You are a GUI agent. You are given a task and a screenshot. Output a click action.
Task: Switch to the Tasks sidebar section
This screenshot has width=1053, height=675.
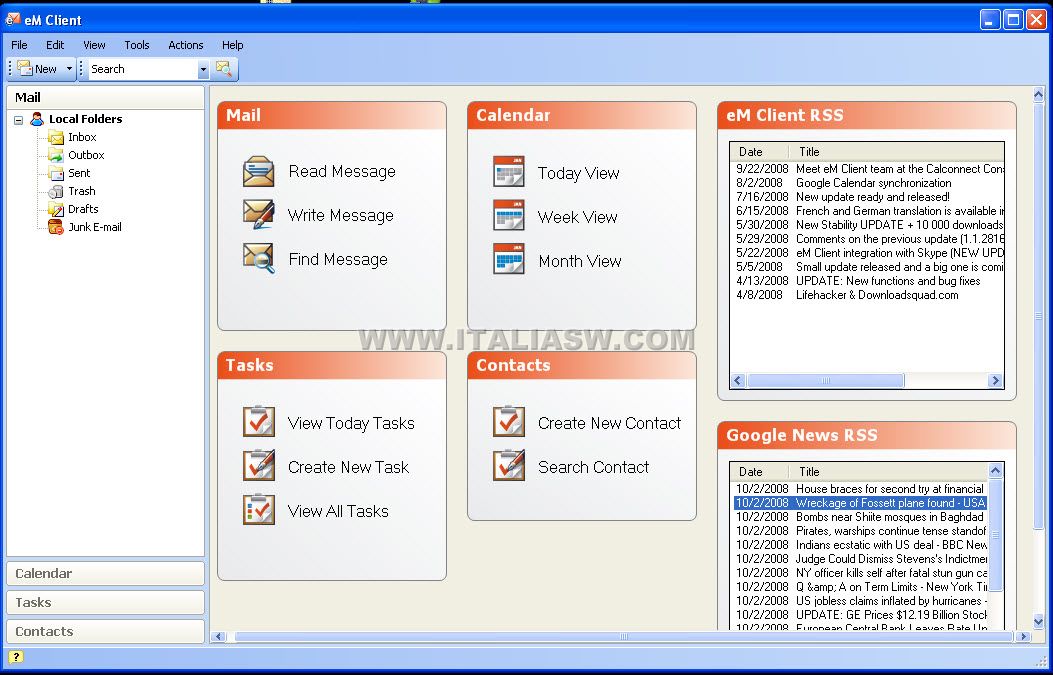pos(105,602)
